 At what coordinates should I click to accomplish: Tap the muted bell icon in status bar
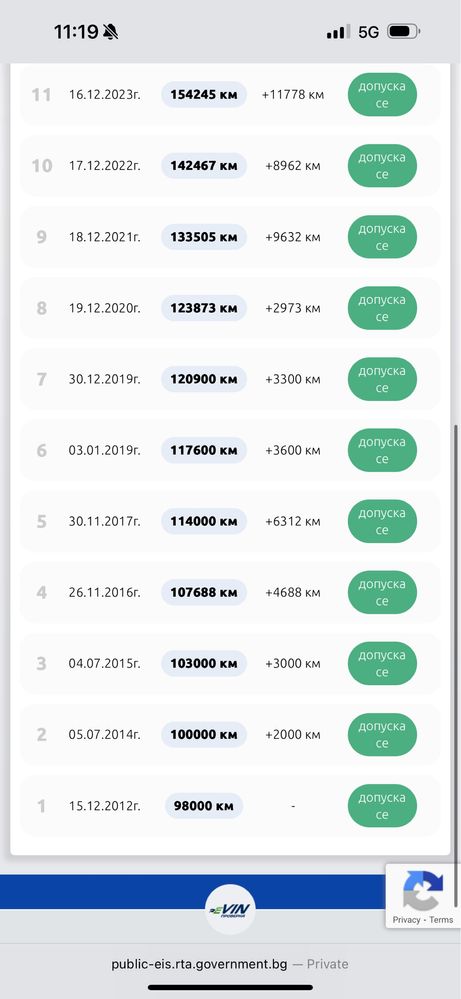[x=111, y=32]
